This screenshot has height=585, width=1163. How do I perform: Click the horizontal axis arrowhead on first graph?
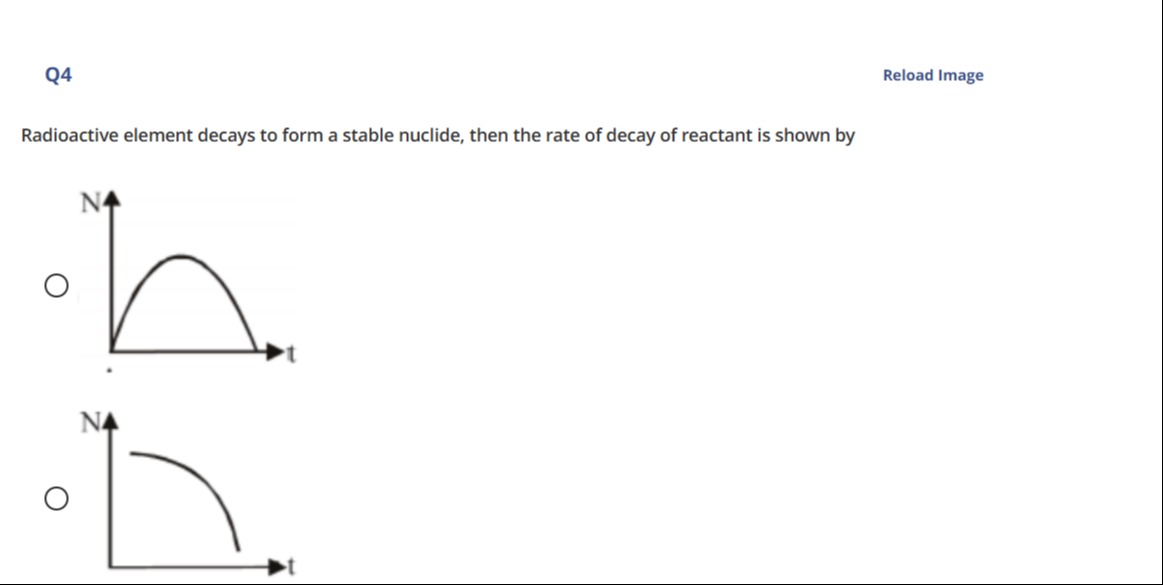pos(276,351)
